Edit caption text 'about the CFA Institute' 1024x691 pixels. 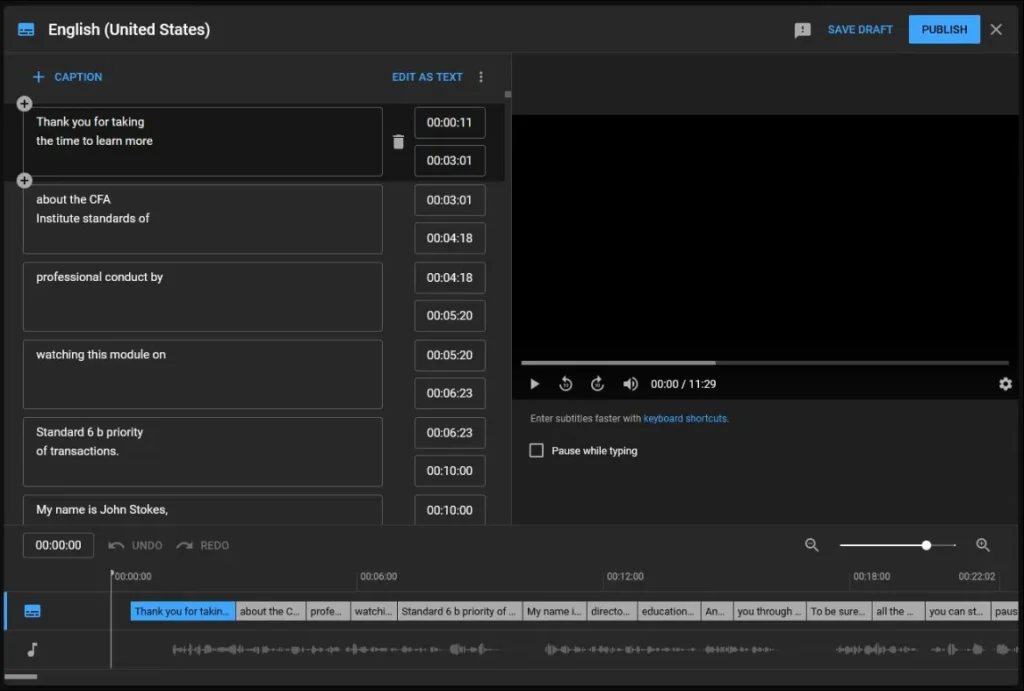(x=202, y=219)
